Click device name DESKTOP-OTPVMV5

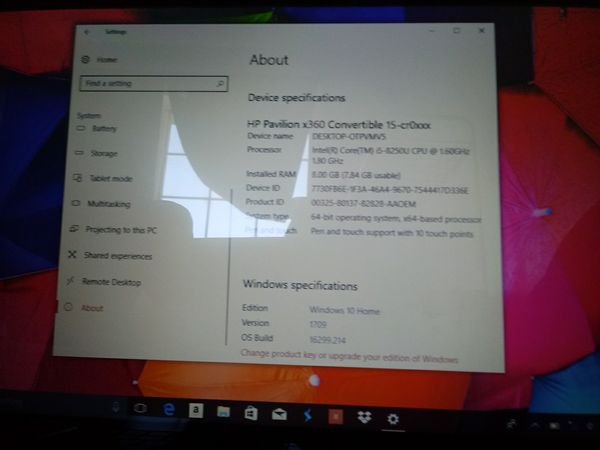pos(349,137)
